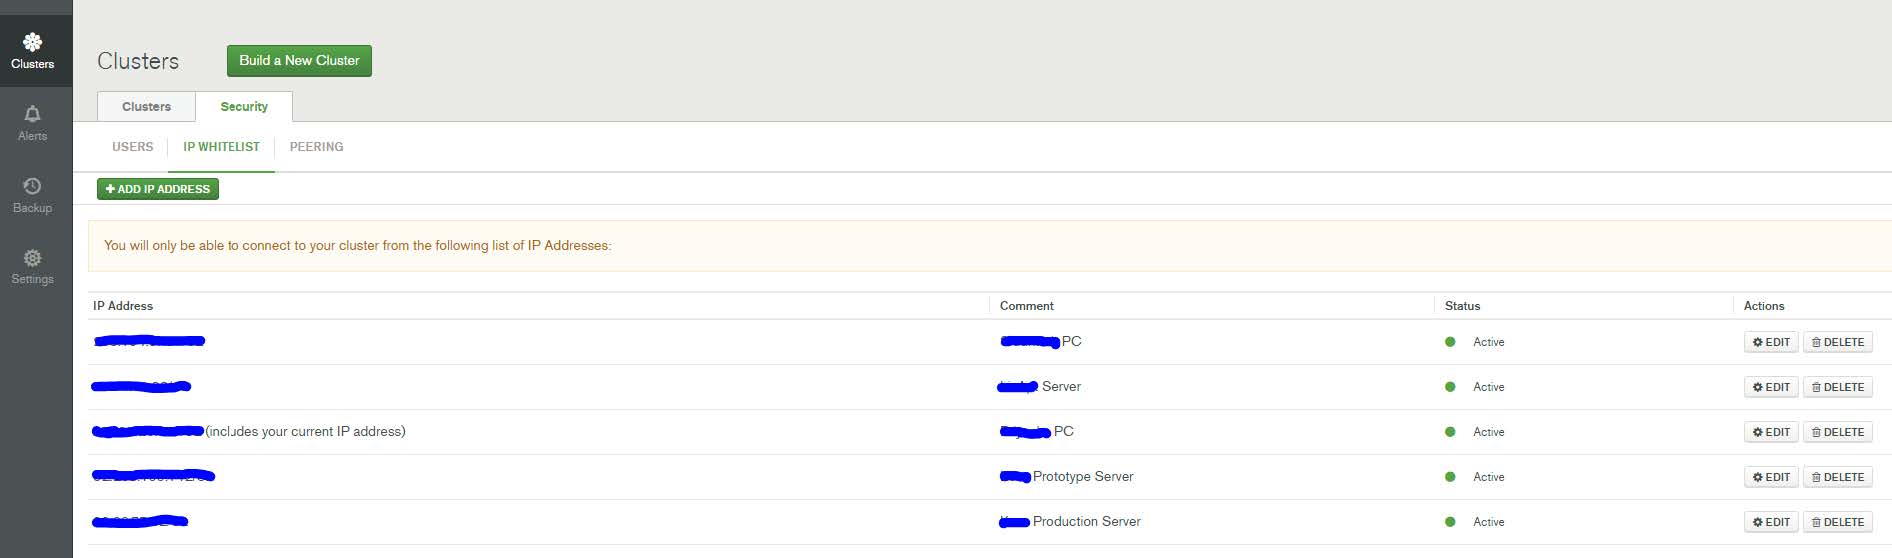The height and width of the screenshot is (558, 1892).
Task: Delete the Server whitelist entry
Action: click(x=1837, y=387)
